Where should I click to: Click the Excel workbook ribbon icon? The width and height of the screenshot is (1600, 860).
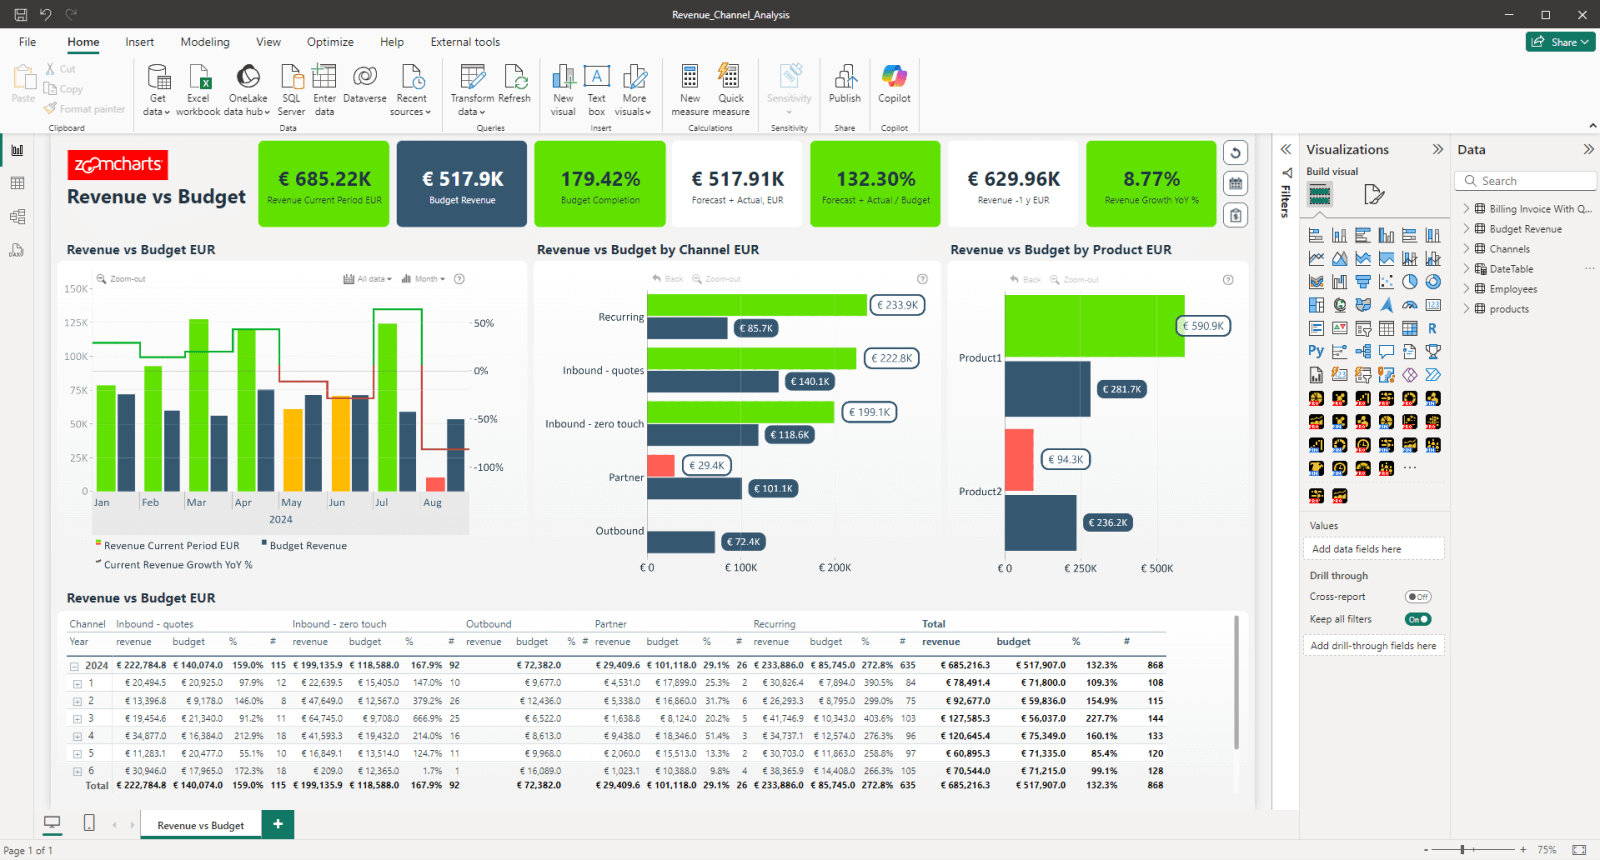[x=198, y=90]
